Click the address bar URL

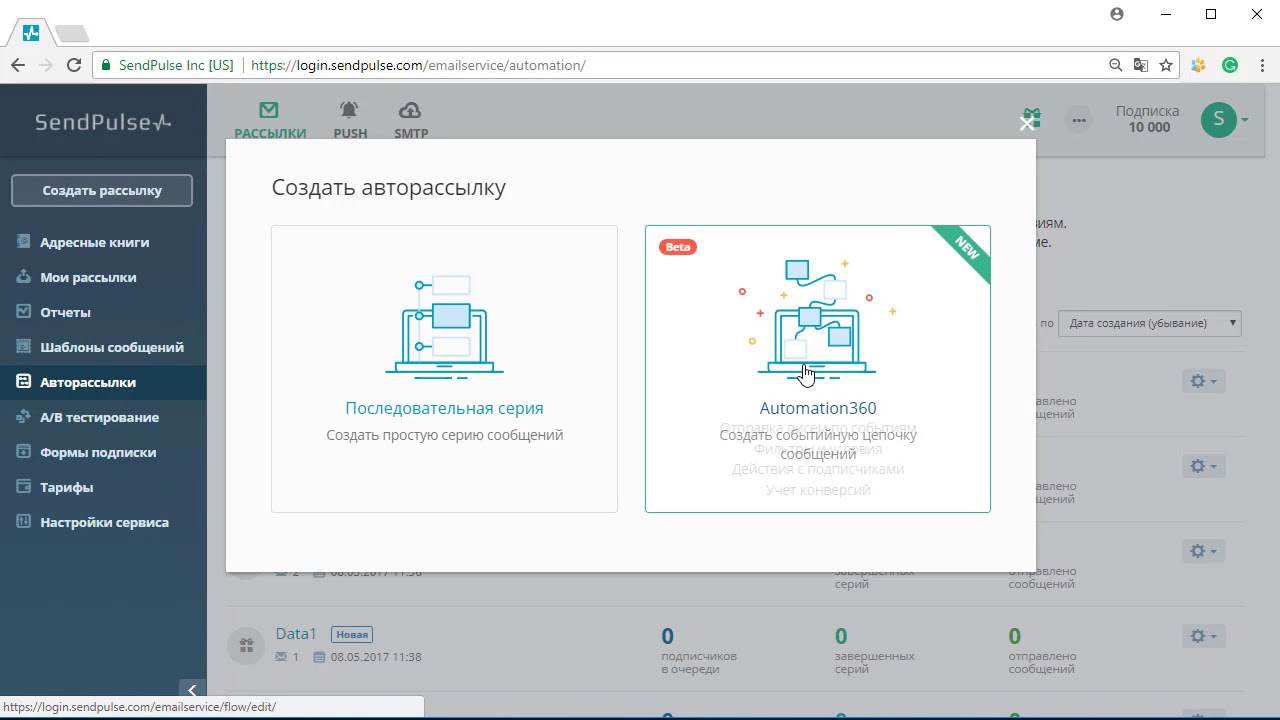tap(418, 65)
